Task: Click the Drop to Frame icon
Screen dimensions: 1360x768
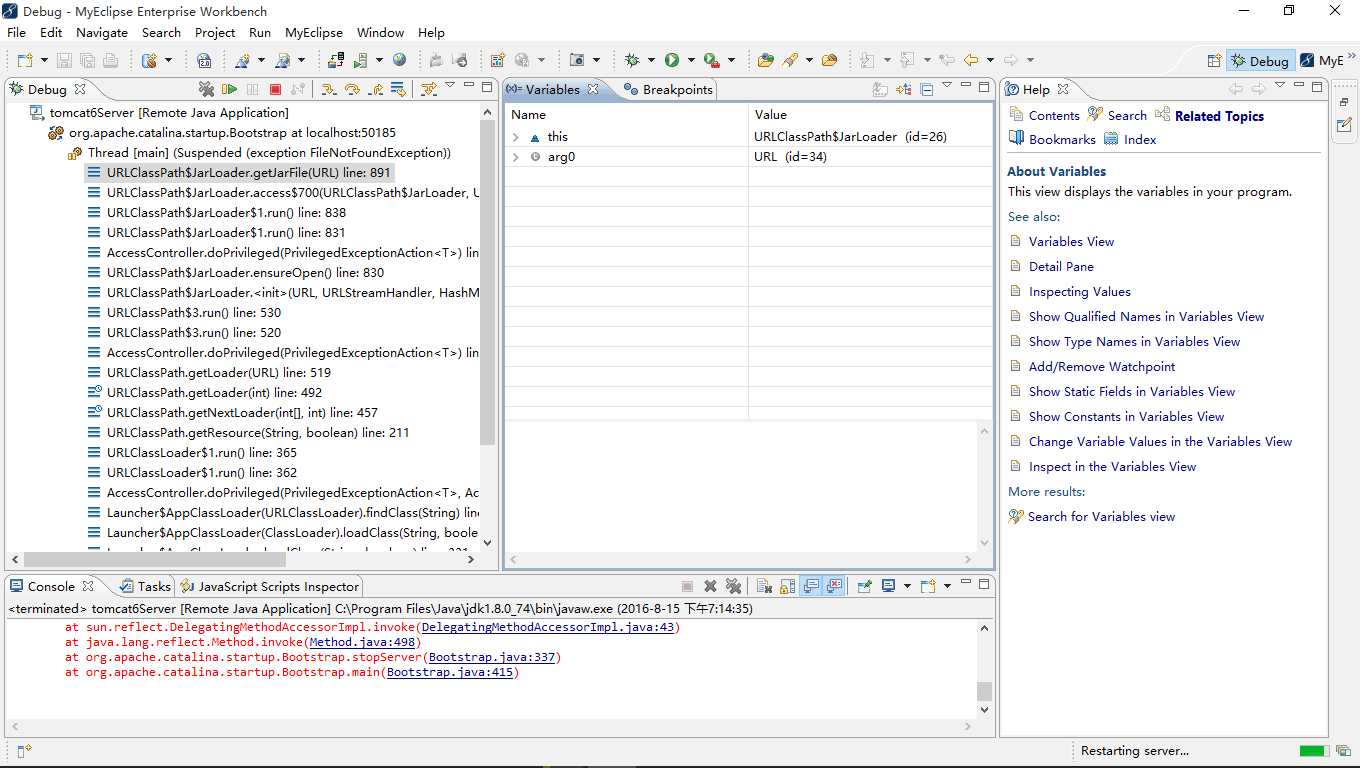Action: pos(397,89)
